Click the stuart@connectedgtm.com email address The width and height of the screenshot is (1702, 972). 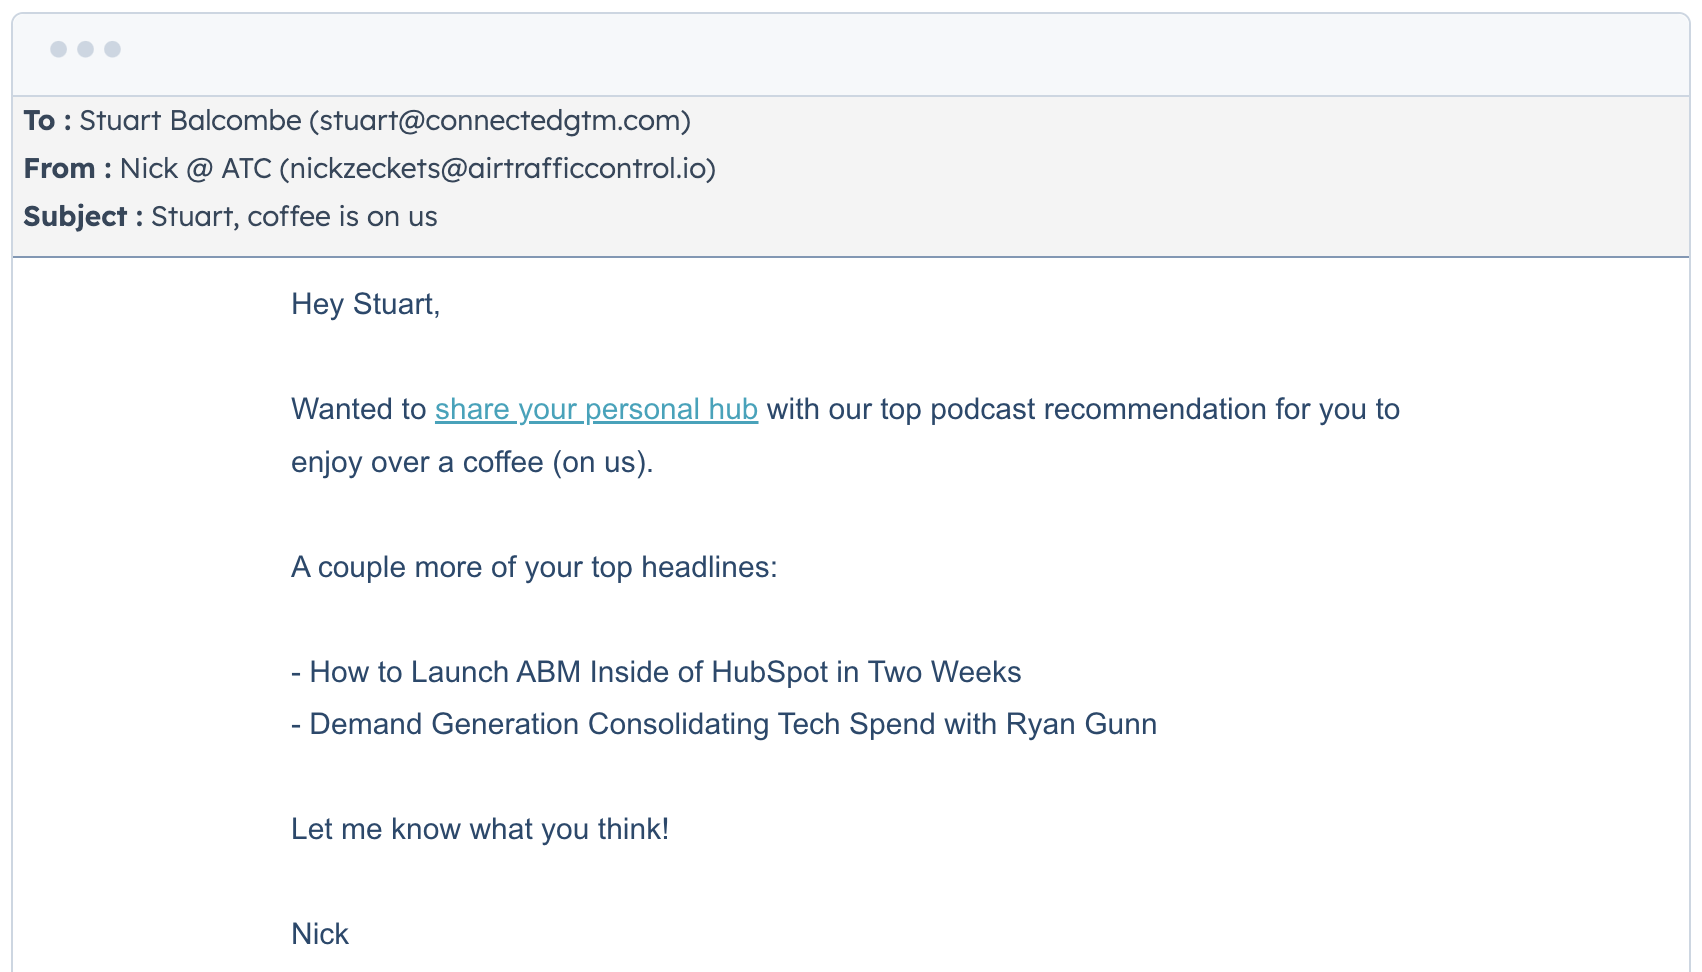pos(500,121)
